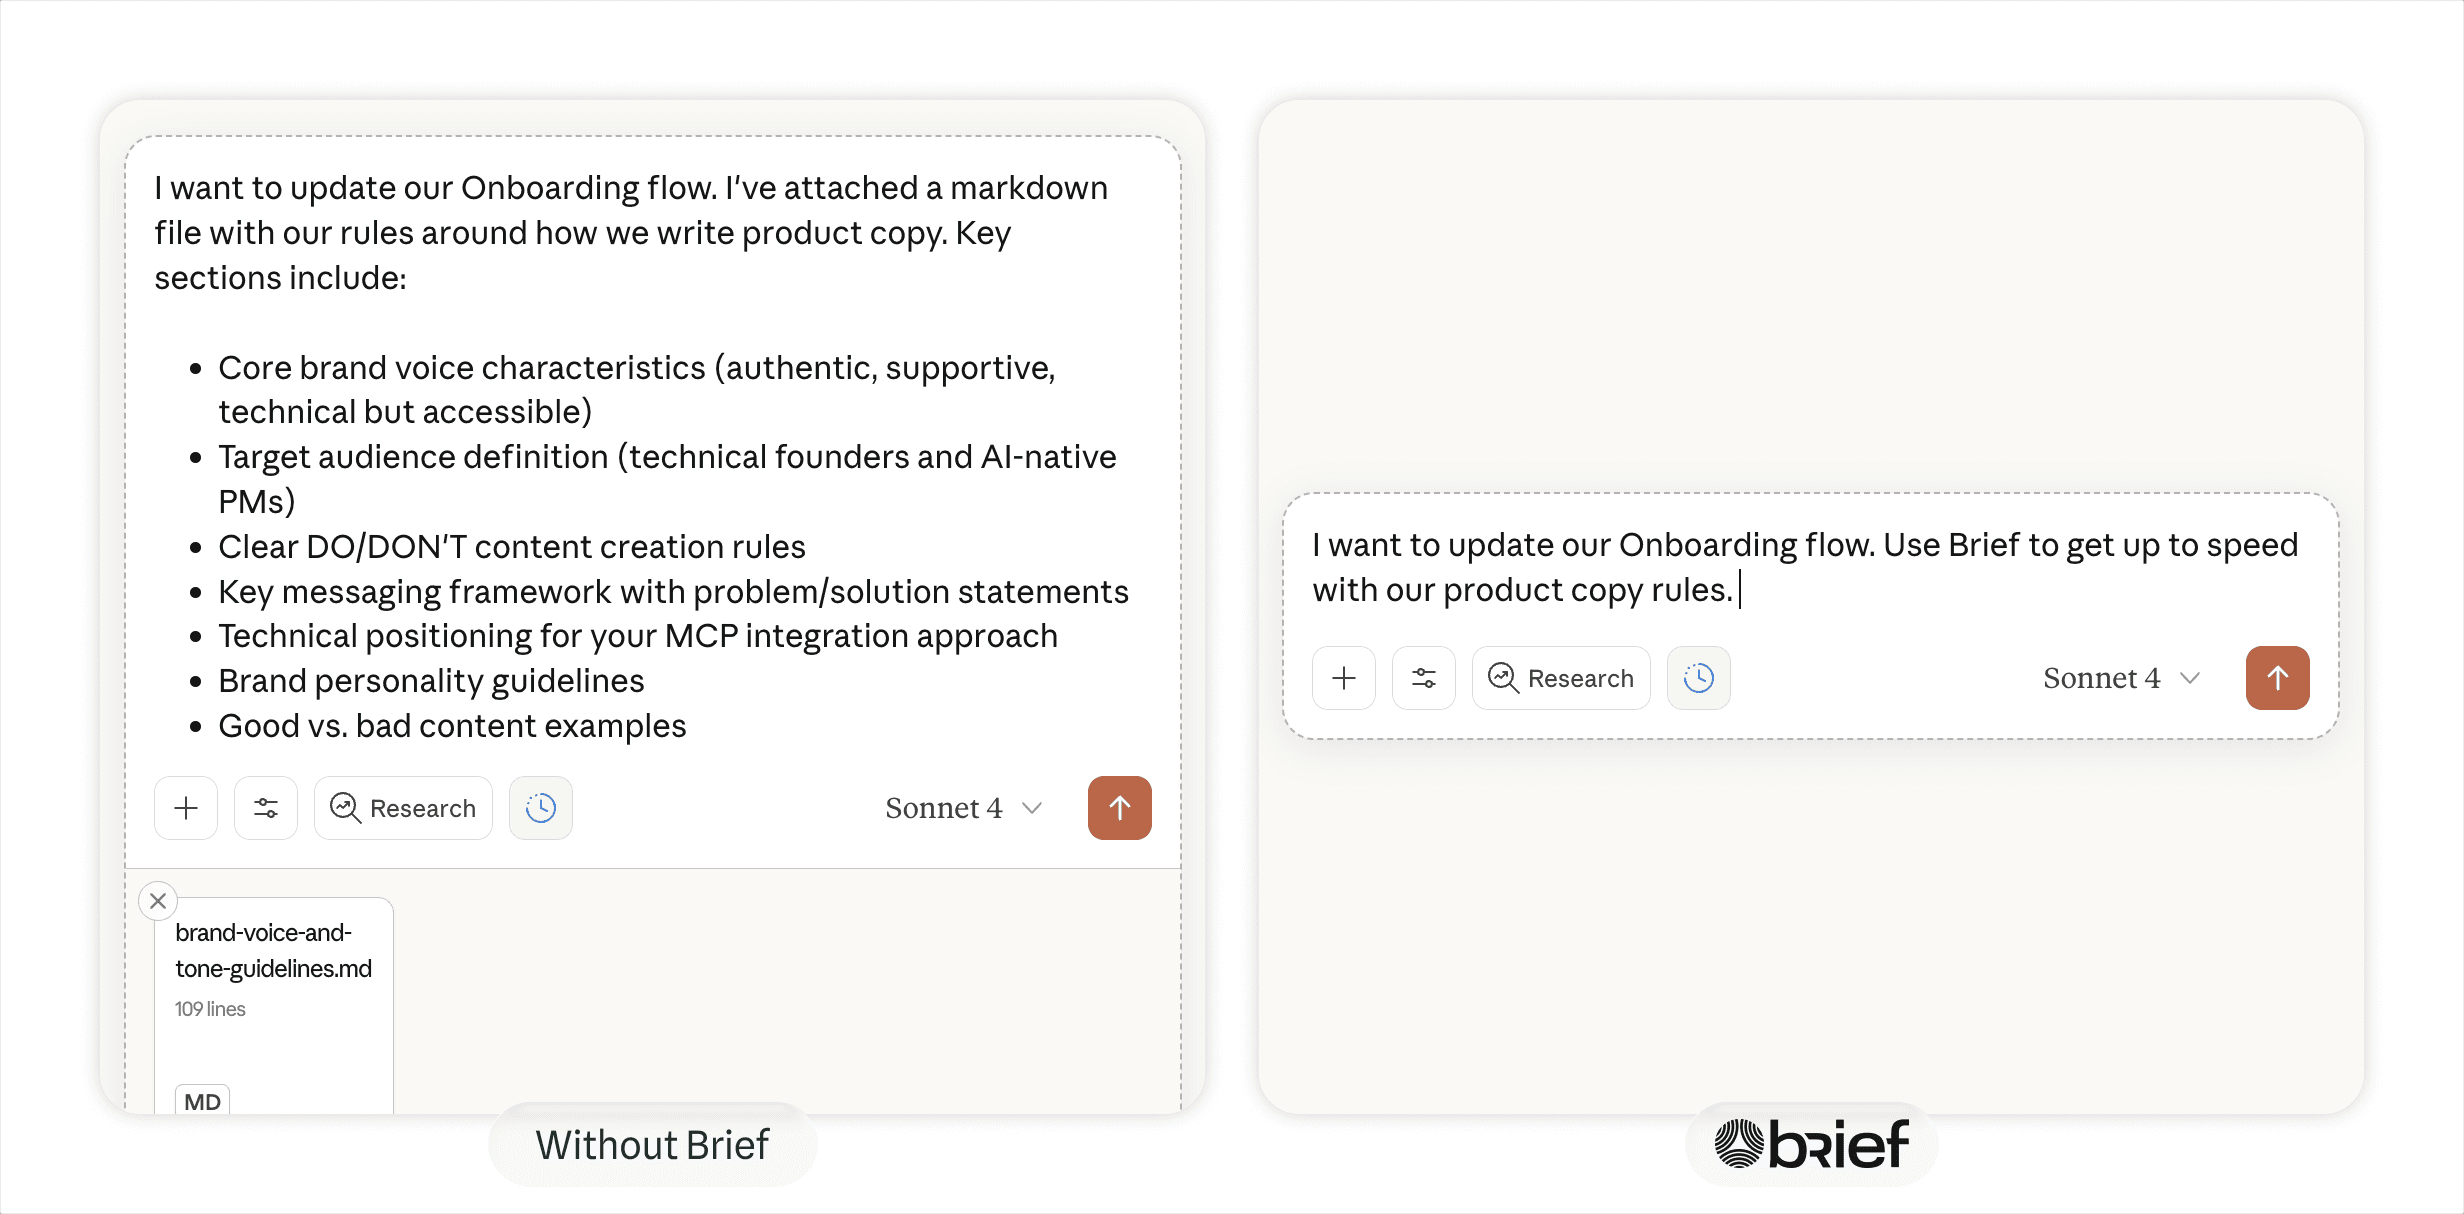Click the plus attach icon in right panel
This screenshot has width=2464, height=1214.
click(1344, 678)
